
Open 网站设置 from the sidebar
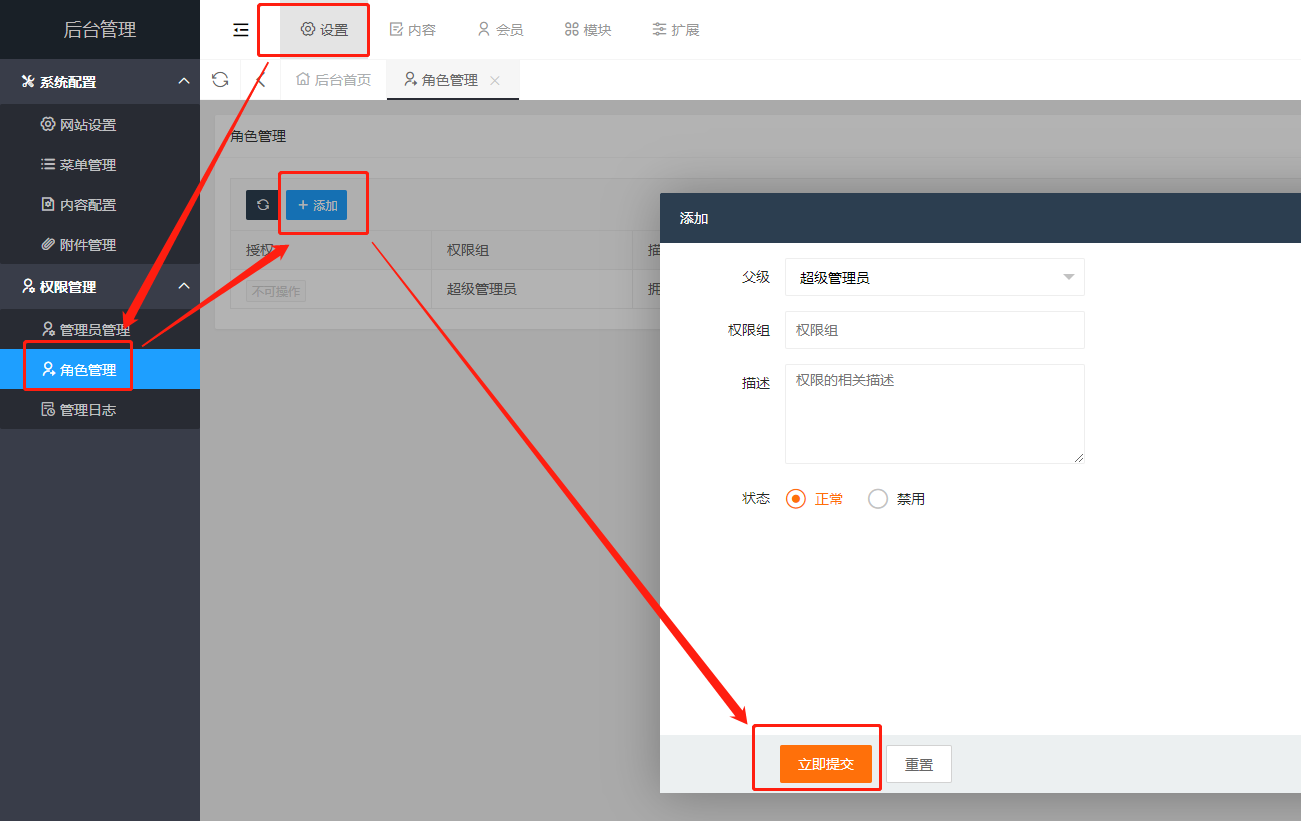pos(88,125)
